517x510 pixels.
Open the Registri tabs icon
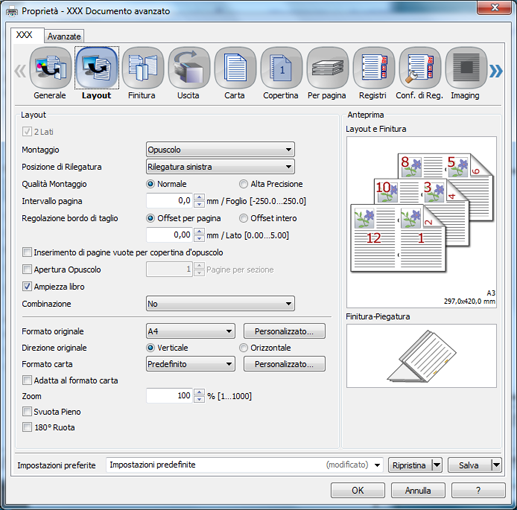(x=374, y=68)
